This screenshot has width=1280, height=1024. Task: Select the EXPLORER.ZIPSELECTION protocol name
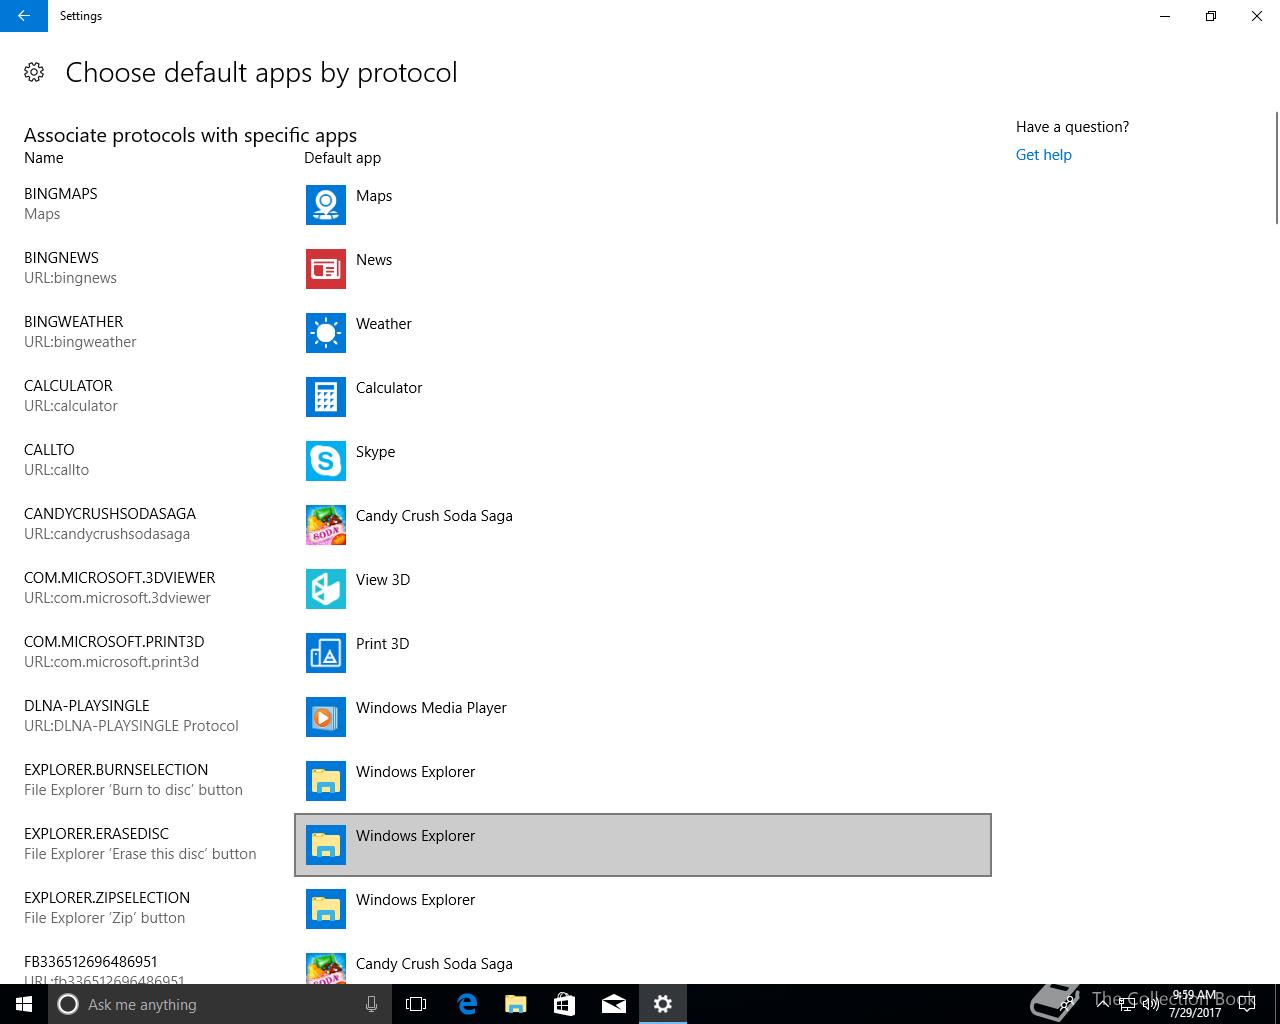tap(107, 898)
